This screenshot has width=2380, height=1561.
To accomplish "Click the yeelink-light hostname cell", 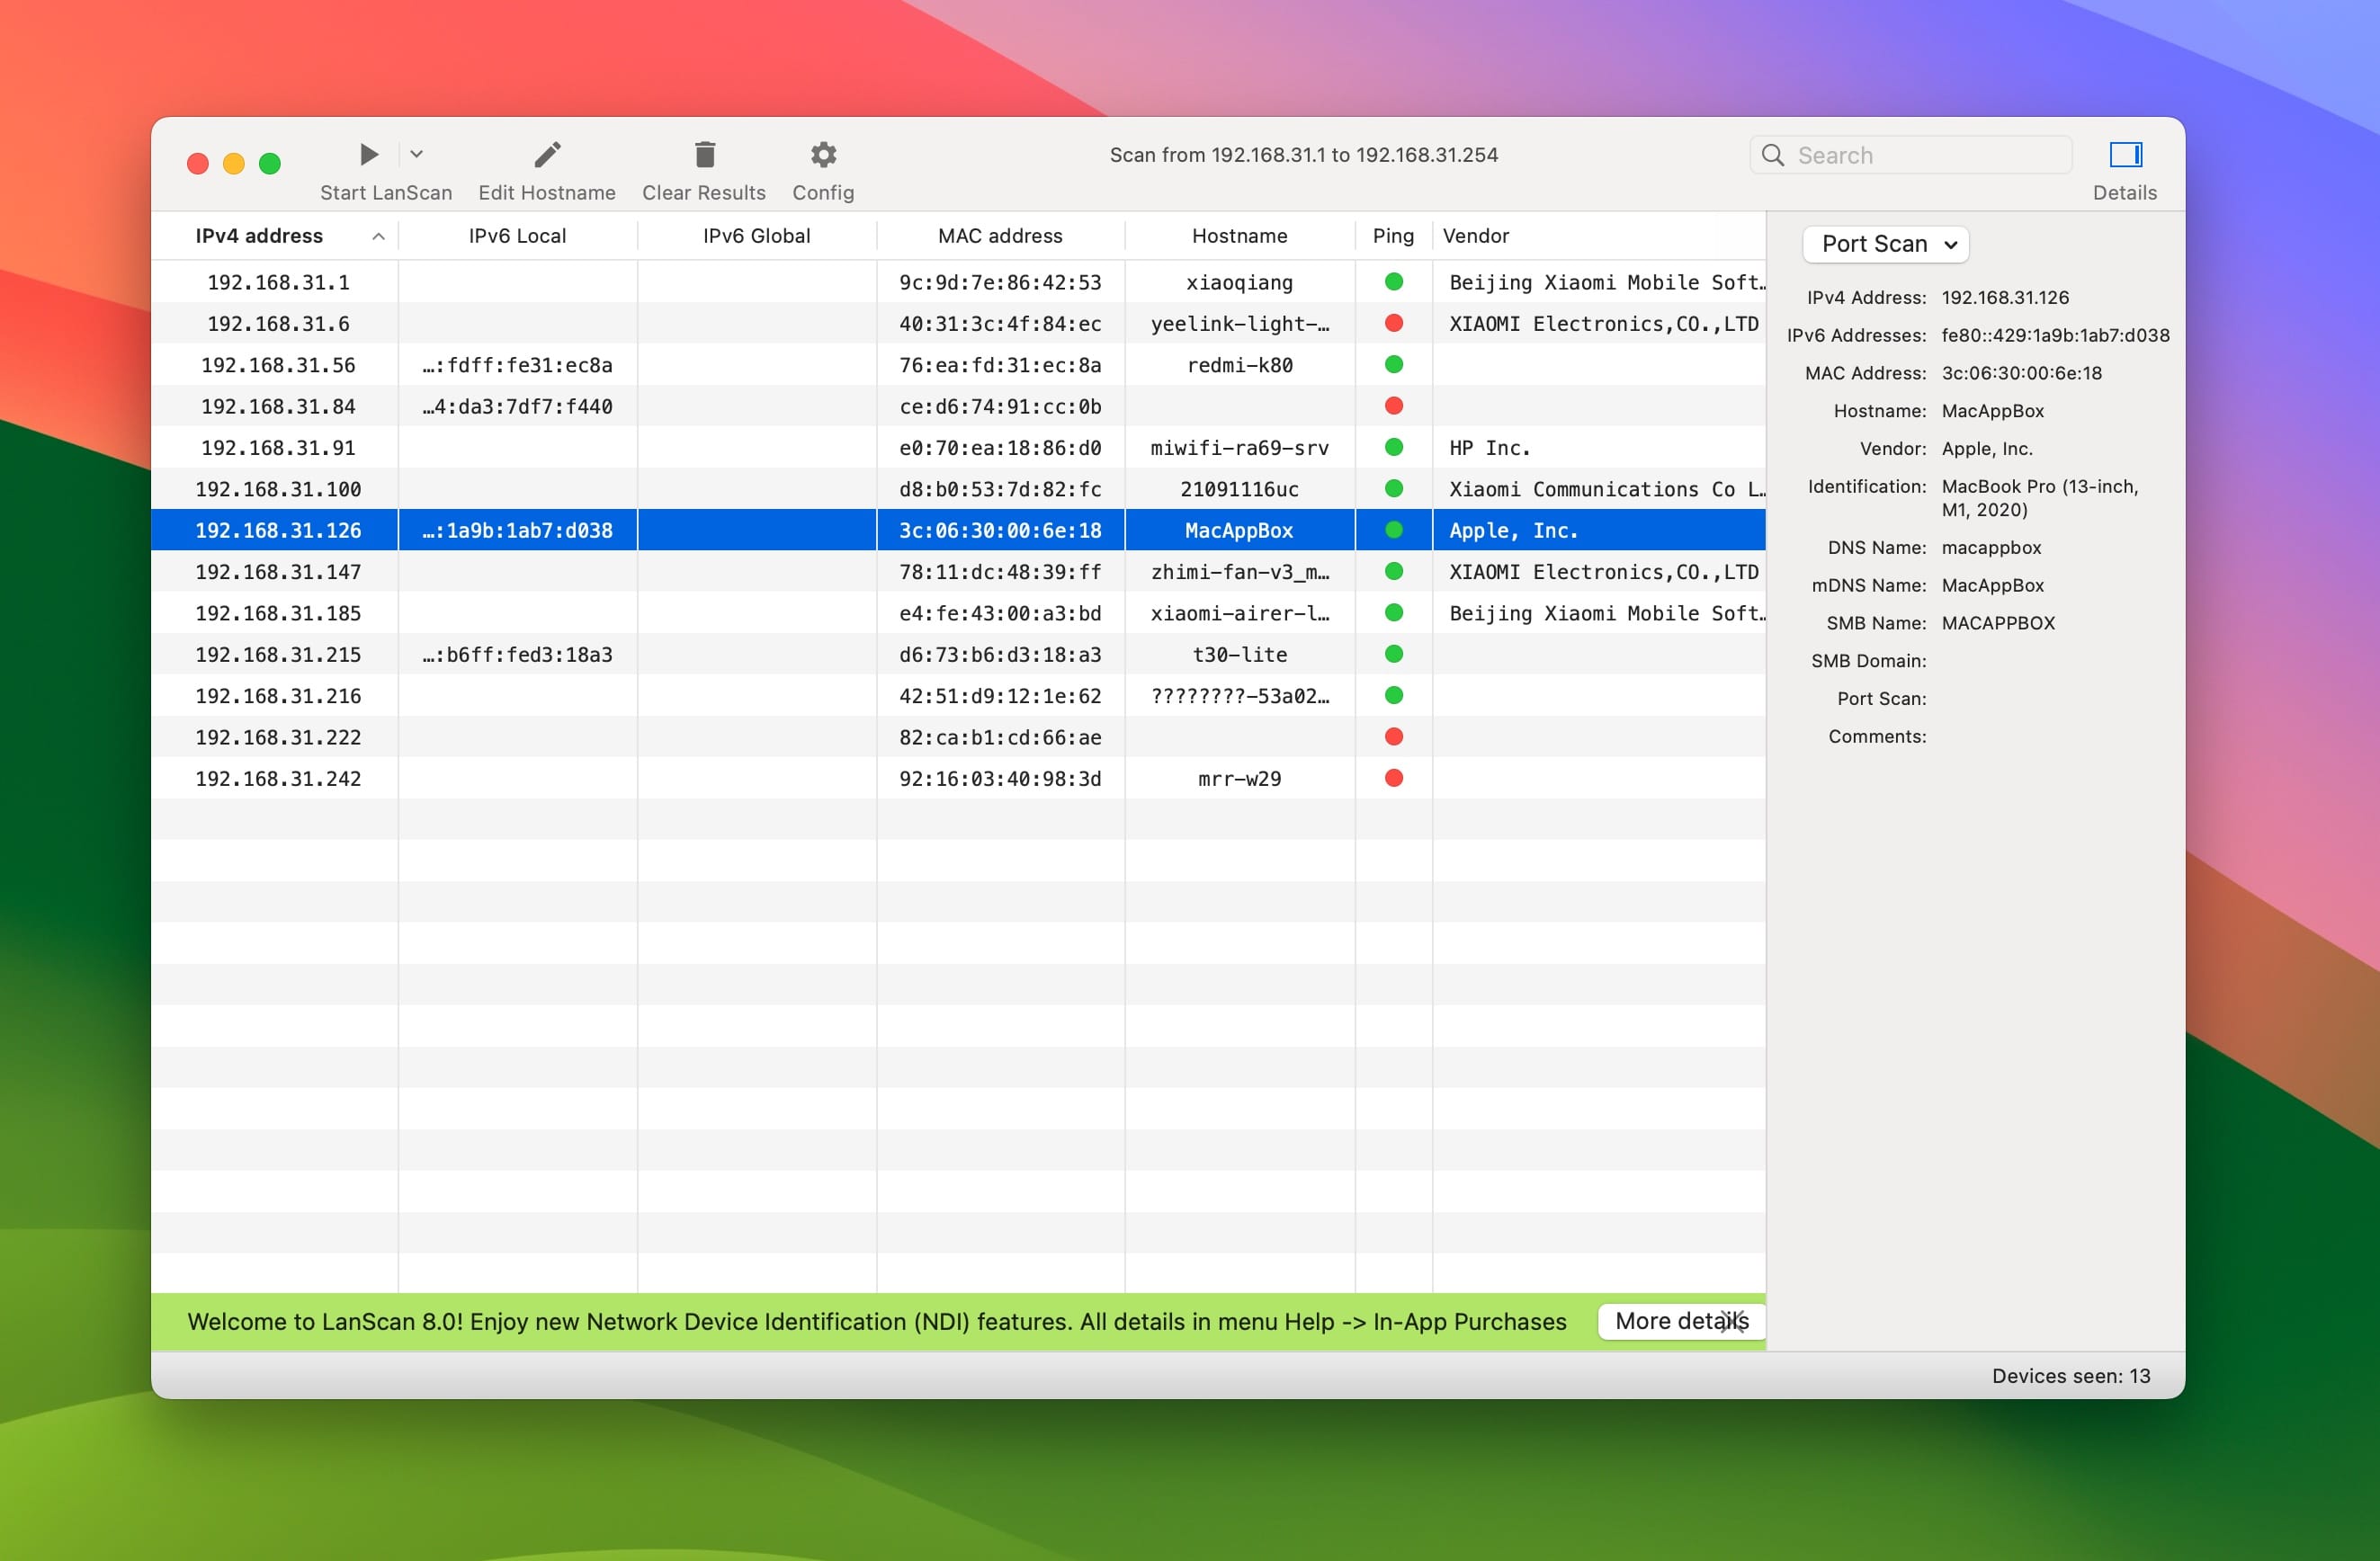I will 1239,323.
